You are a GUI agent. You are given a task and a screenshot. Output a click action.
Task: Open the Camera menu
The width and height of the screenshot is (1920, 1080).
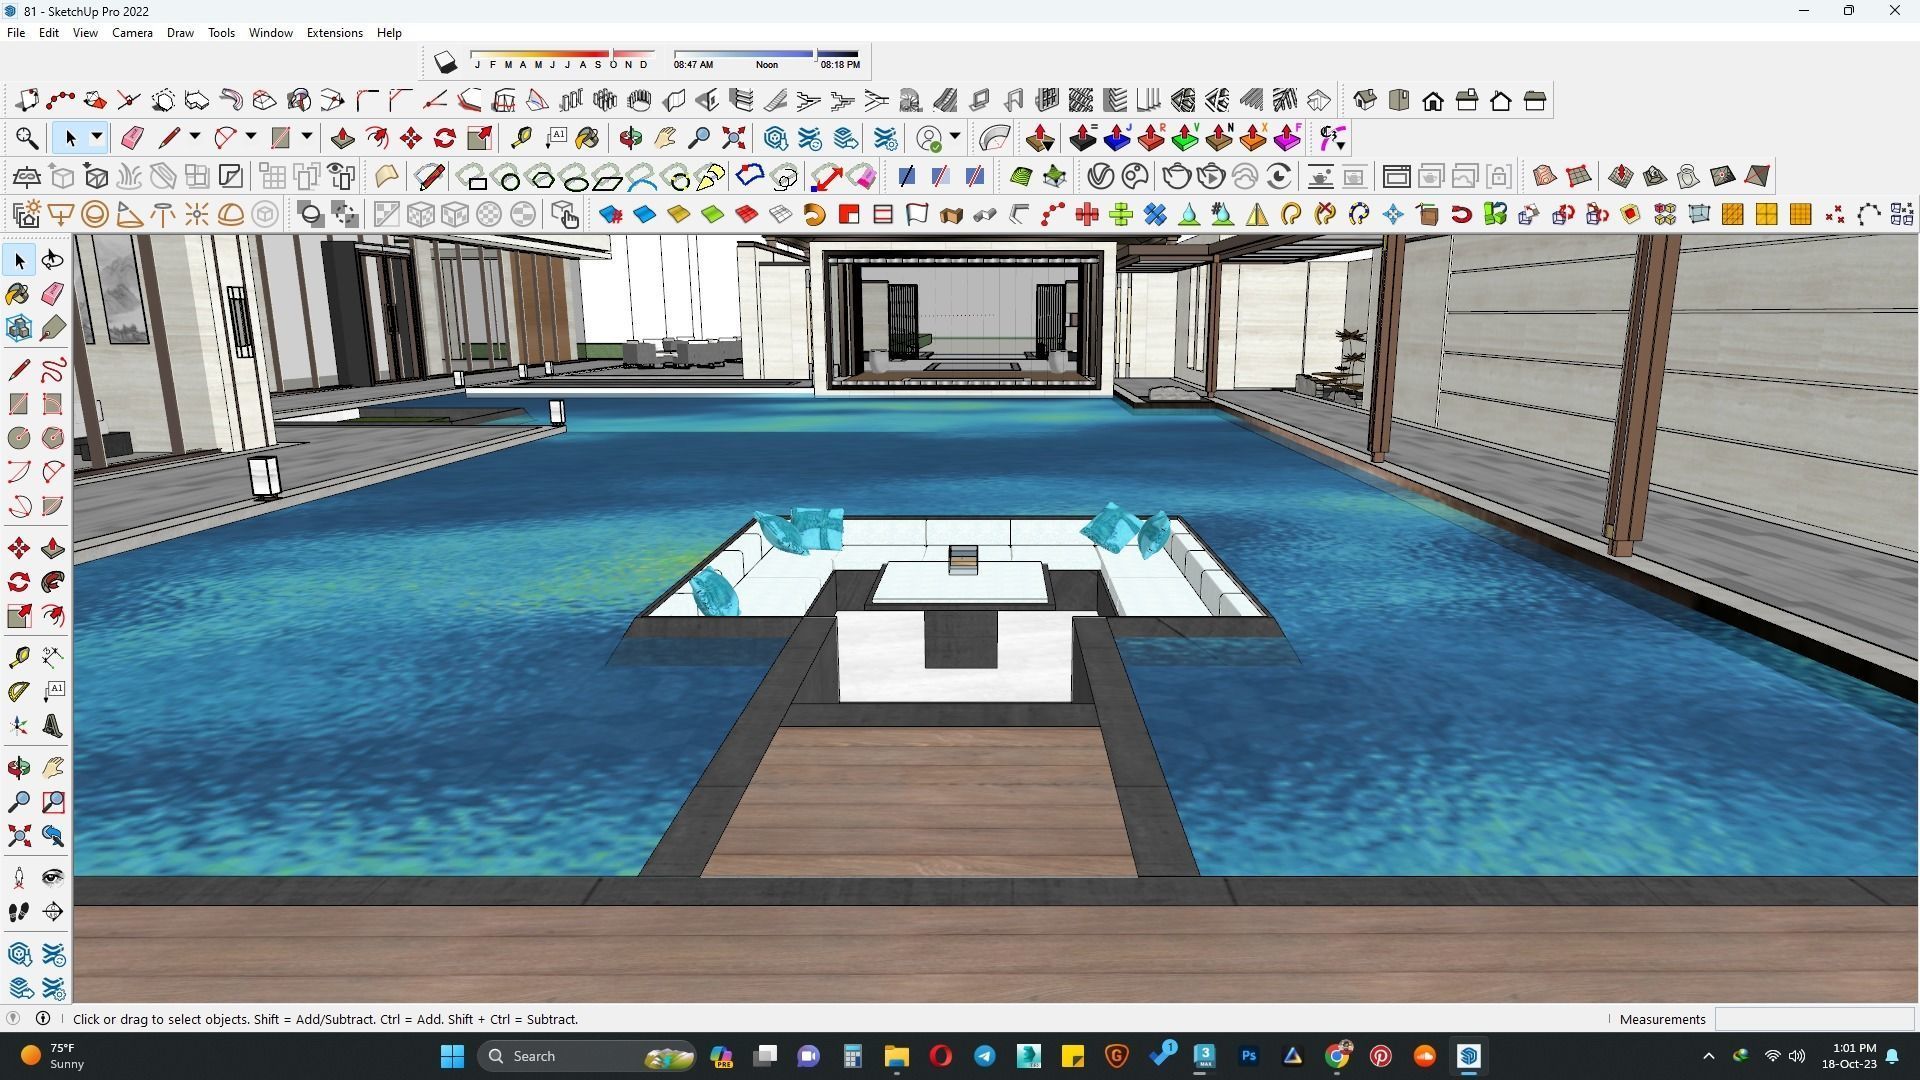click(x=132, y=33)
